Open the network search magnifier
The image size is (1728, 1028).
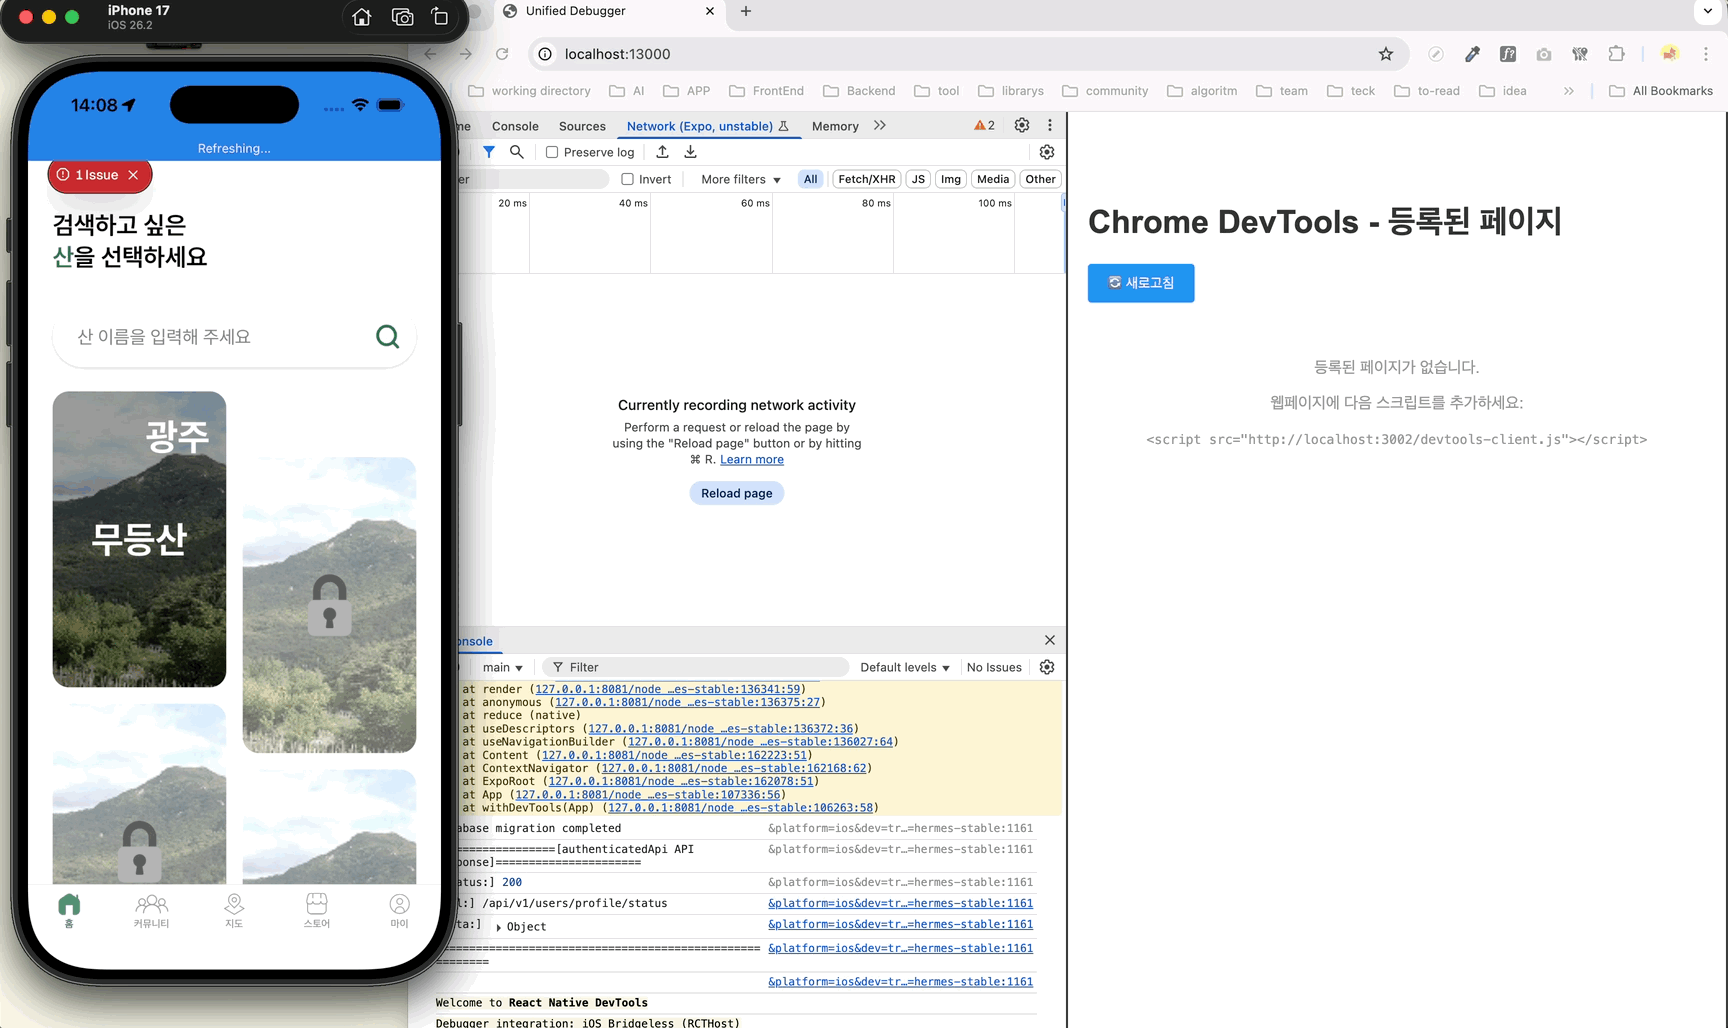(x=517, y=152)
